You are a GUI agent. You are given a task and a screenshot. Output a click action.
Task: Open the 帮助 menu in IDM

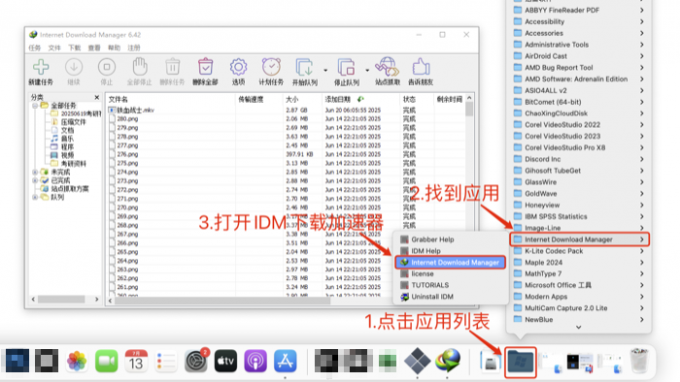pos(114,48)
